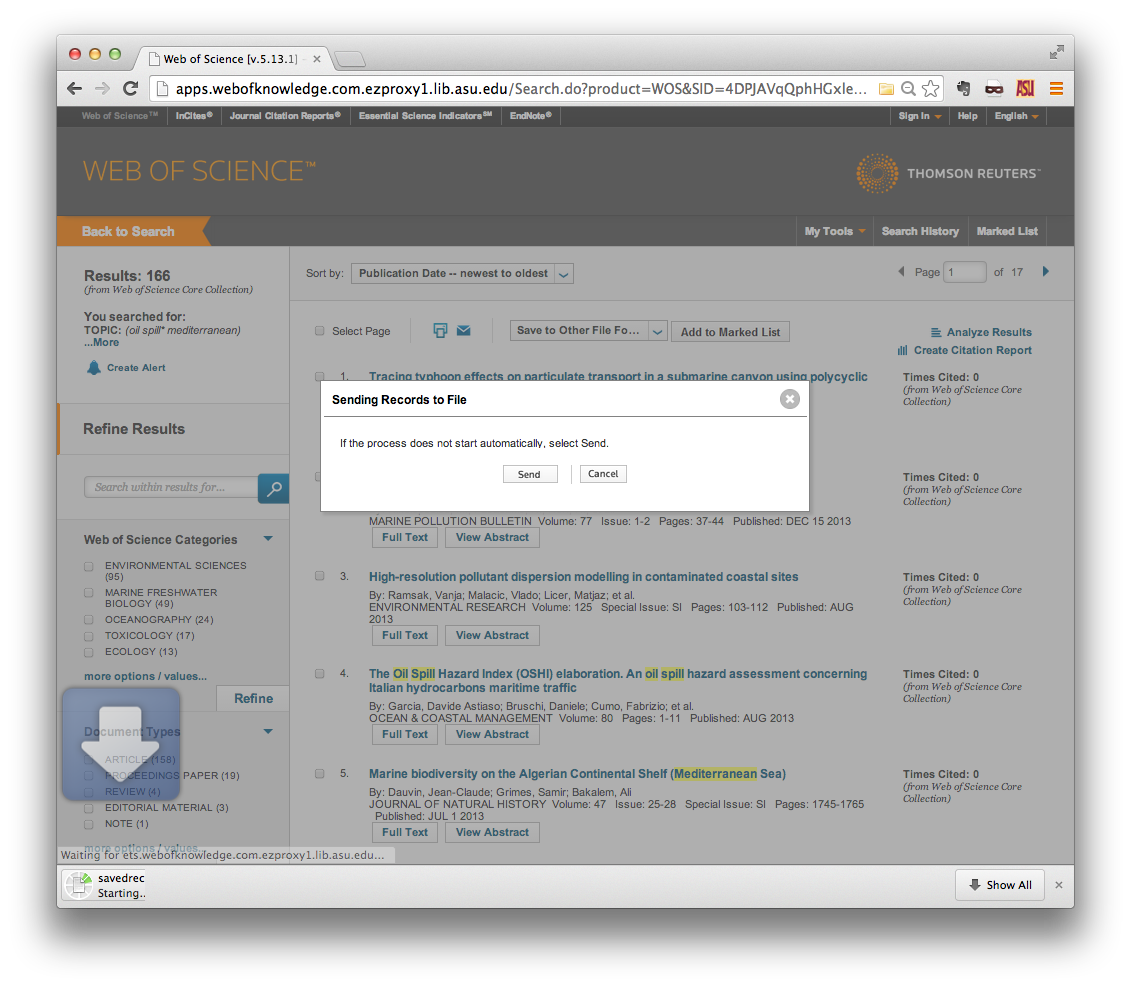Click the Create Alert bell icon
The height and width of the screenshot is (987, 1131).
(94, 367)
